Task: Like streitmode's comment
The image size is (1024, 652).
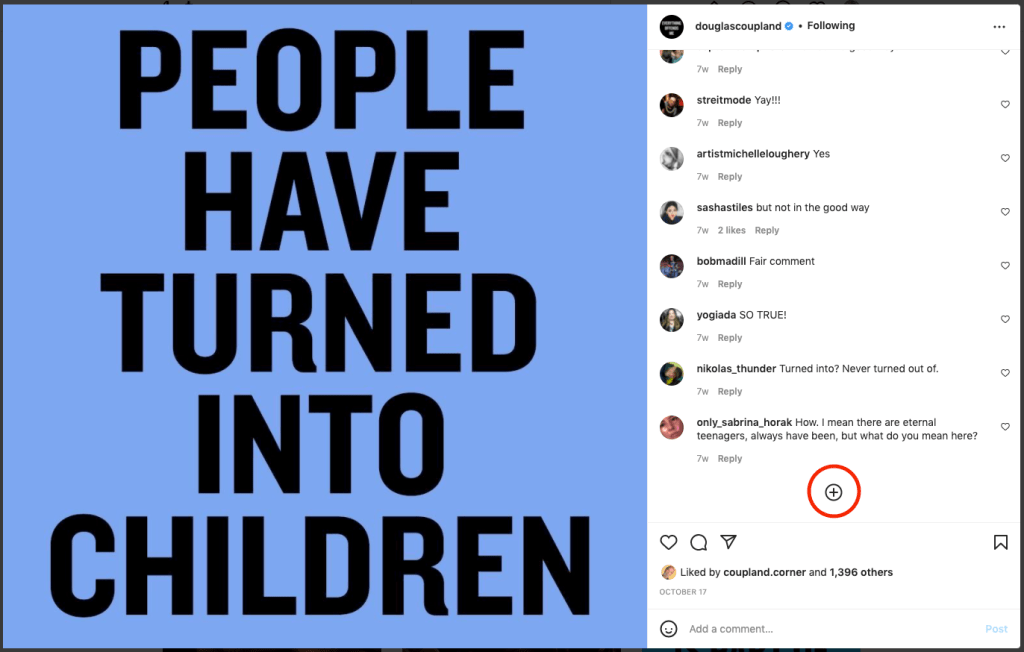Action: 1005,105
